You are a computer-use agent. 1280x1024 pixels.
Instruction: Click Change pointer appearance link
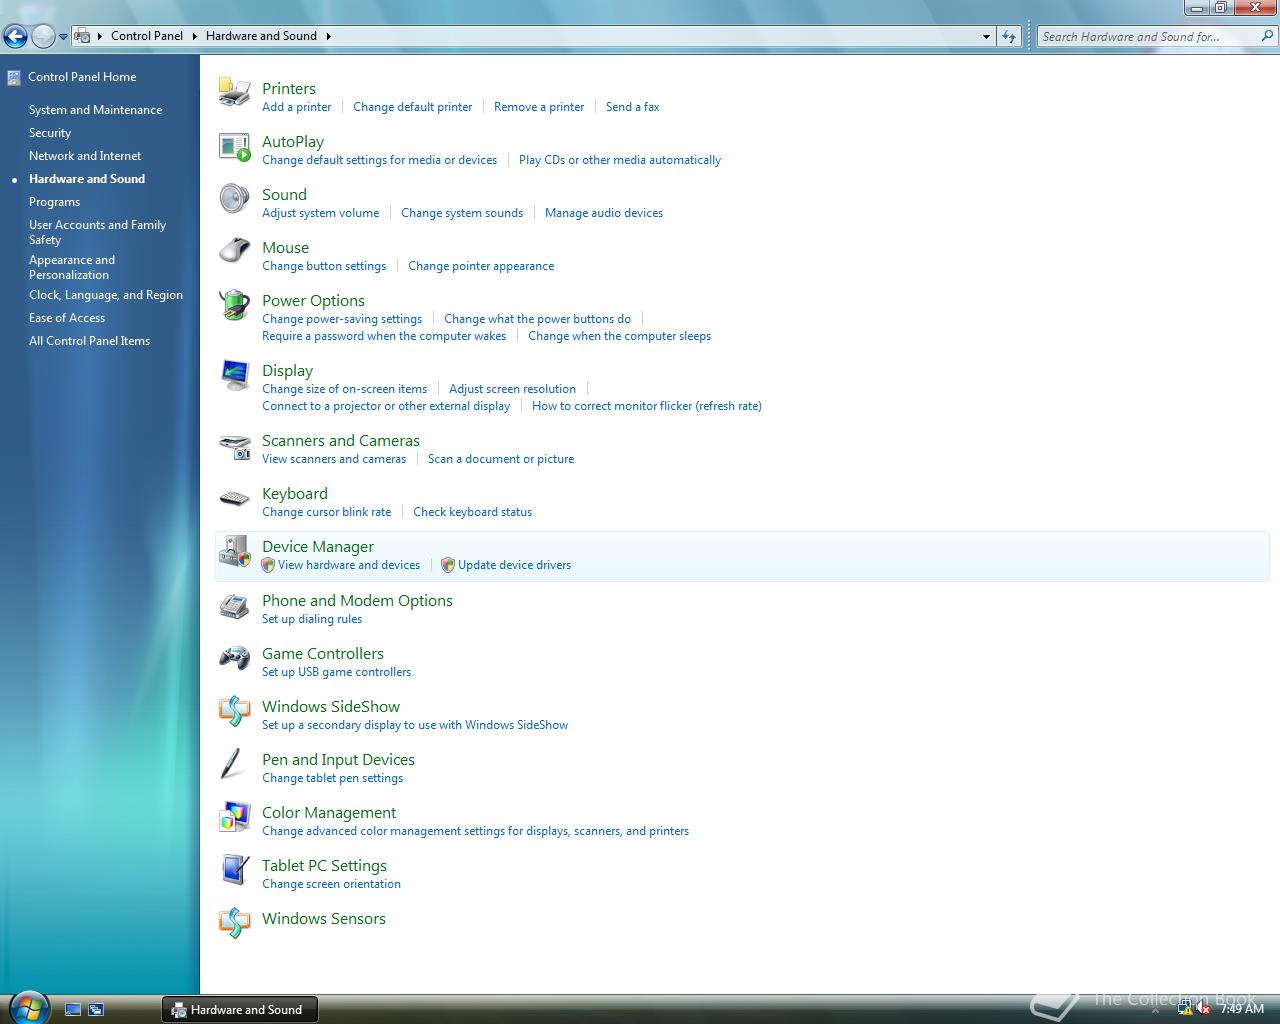click(x=481, y=266)
